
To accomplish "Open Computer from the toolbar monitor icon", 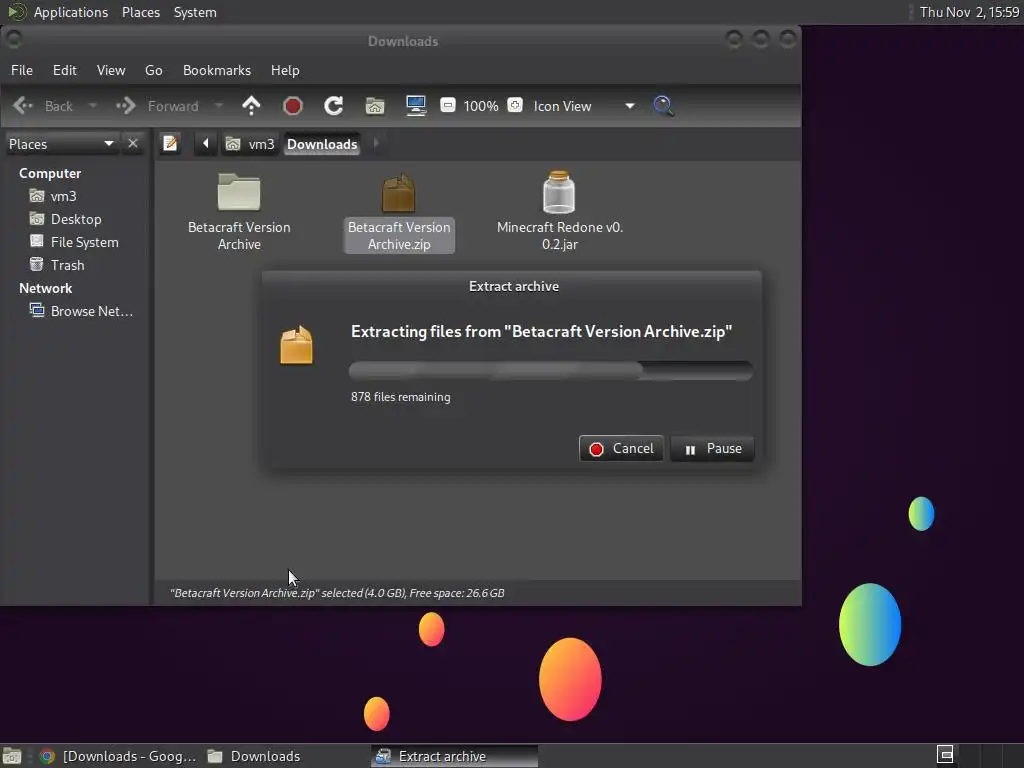I will [x=416, y=106].
